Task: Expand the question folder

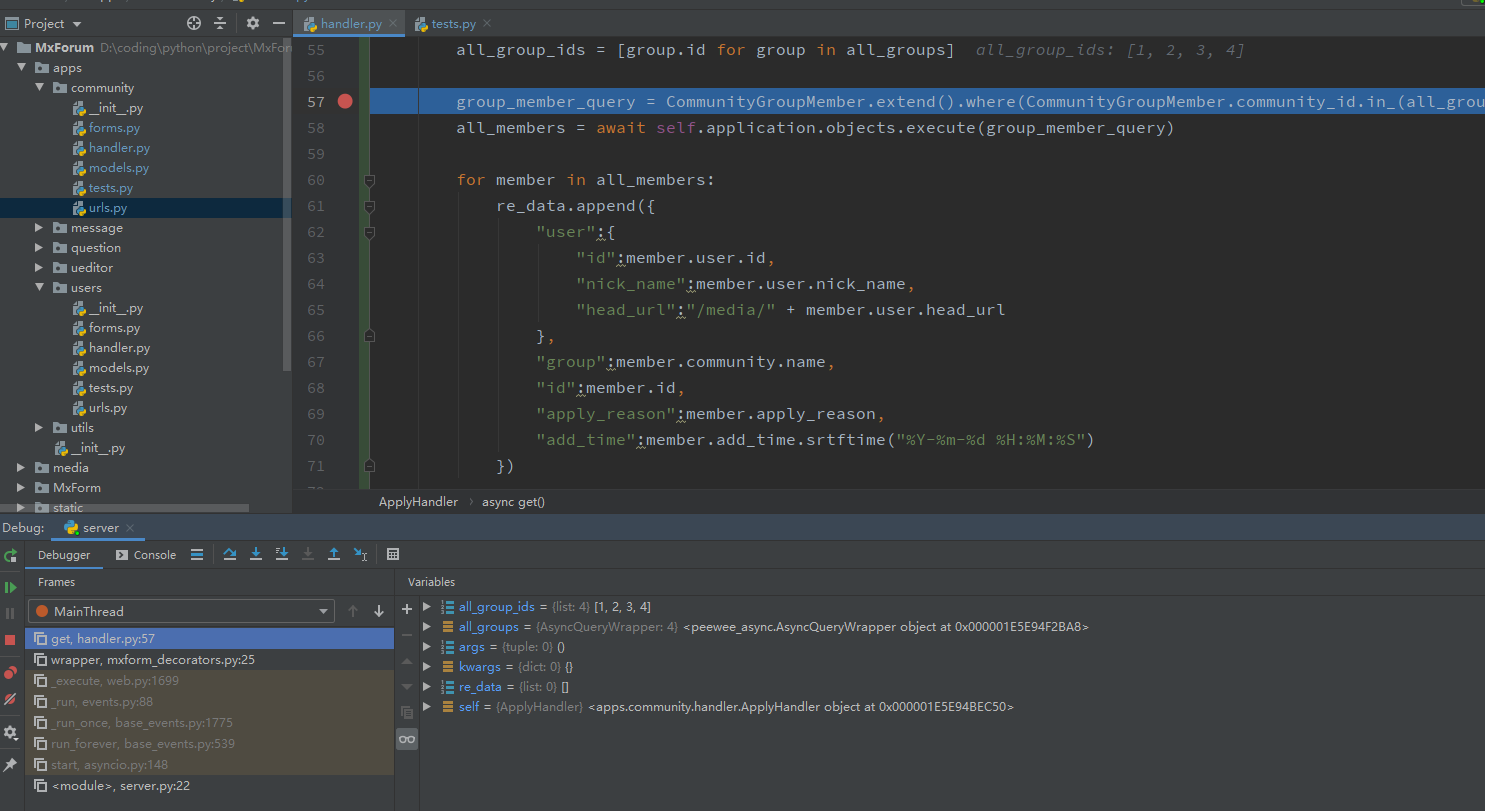Action: [39, 247]
